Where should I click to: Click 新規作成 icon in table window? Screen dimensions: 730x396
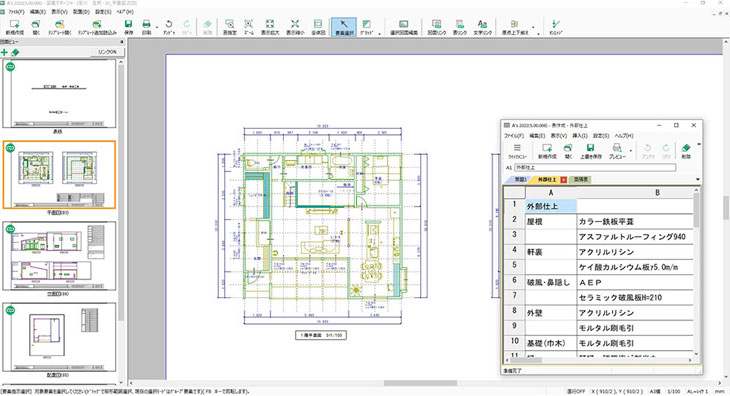coord(547,151)
